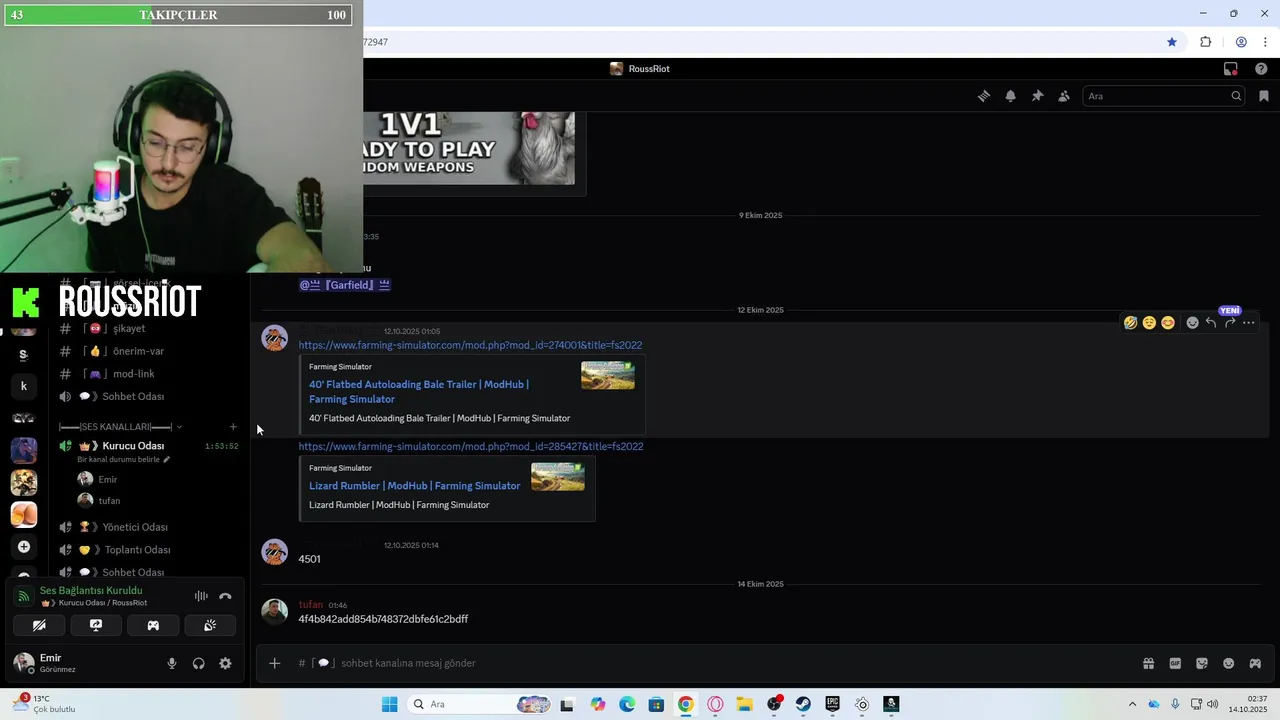Toggle the member list icon
Screen dimensions: 1280x720
click(x=1064, y=96)
